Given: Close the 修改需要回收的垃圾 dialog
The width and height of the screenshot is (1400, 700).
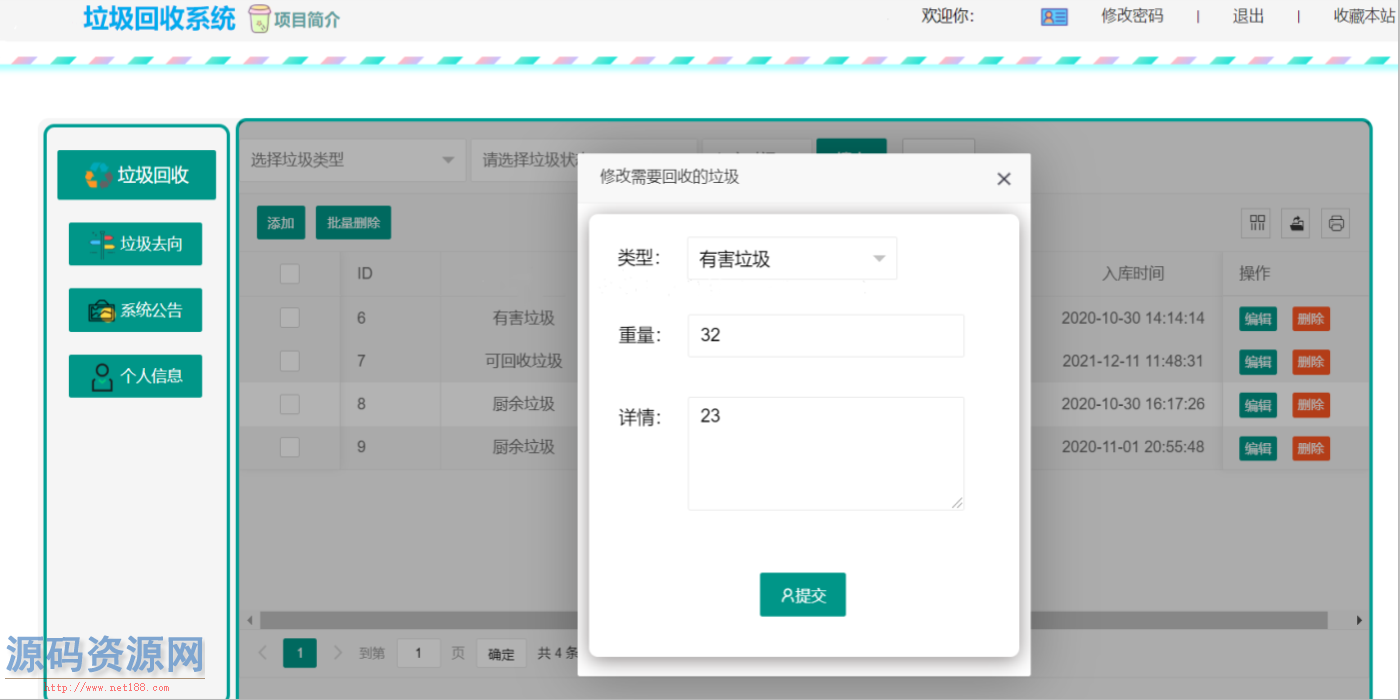Looking at the screenshot, I should point(1004,179).
